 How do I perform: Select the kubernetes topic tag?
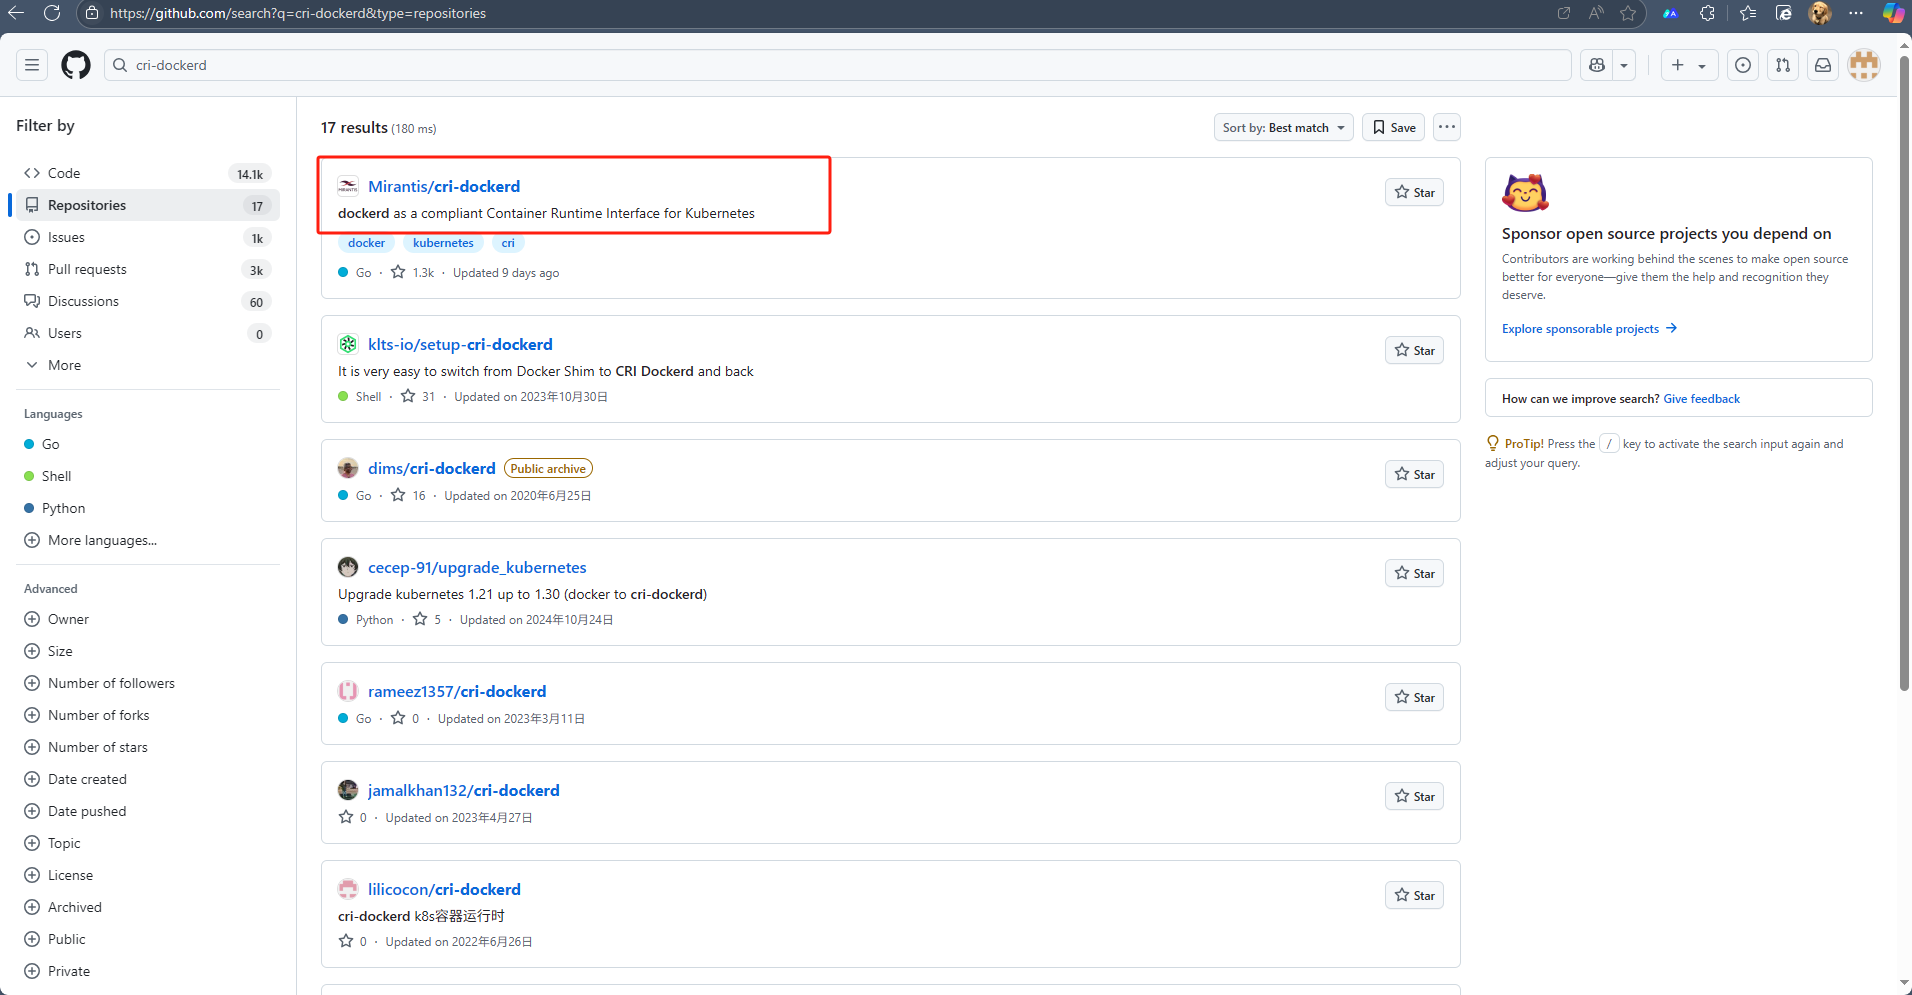point(443,243)
